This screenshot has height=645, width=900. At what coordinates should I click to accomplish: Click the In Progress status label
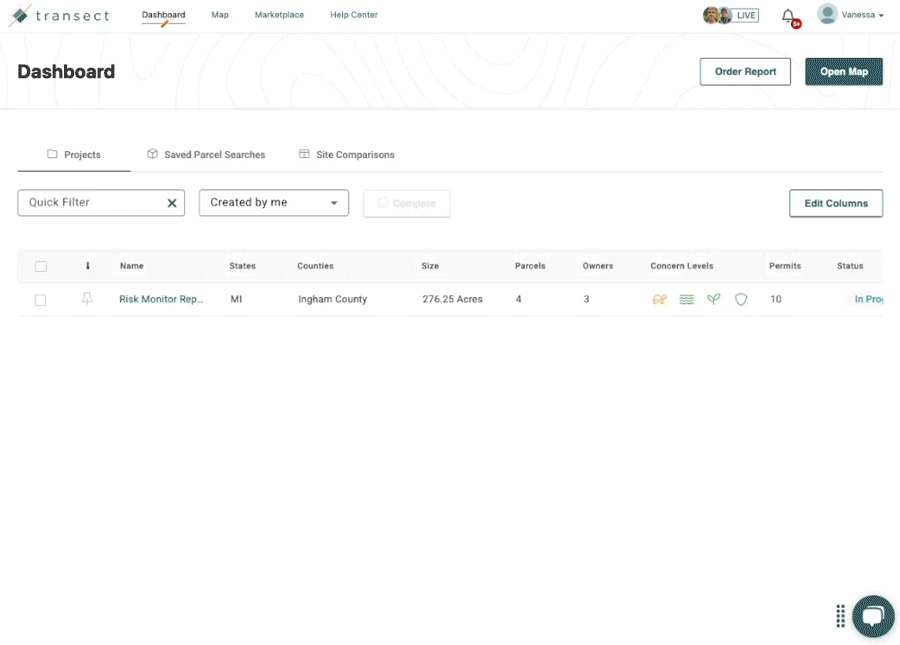(868, 299)
